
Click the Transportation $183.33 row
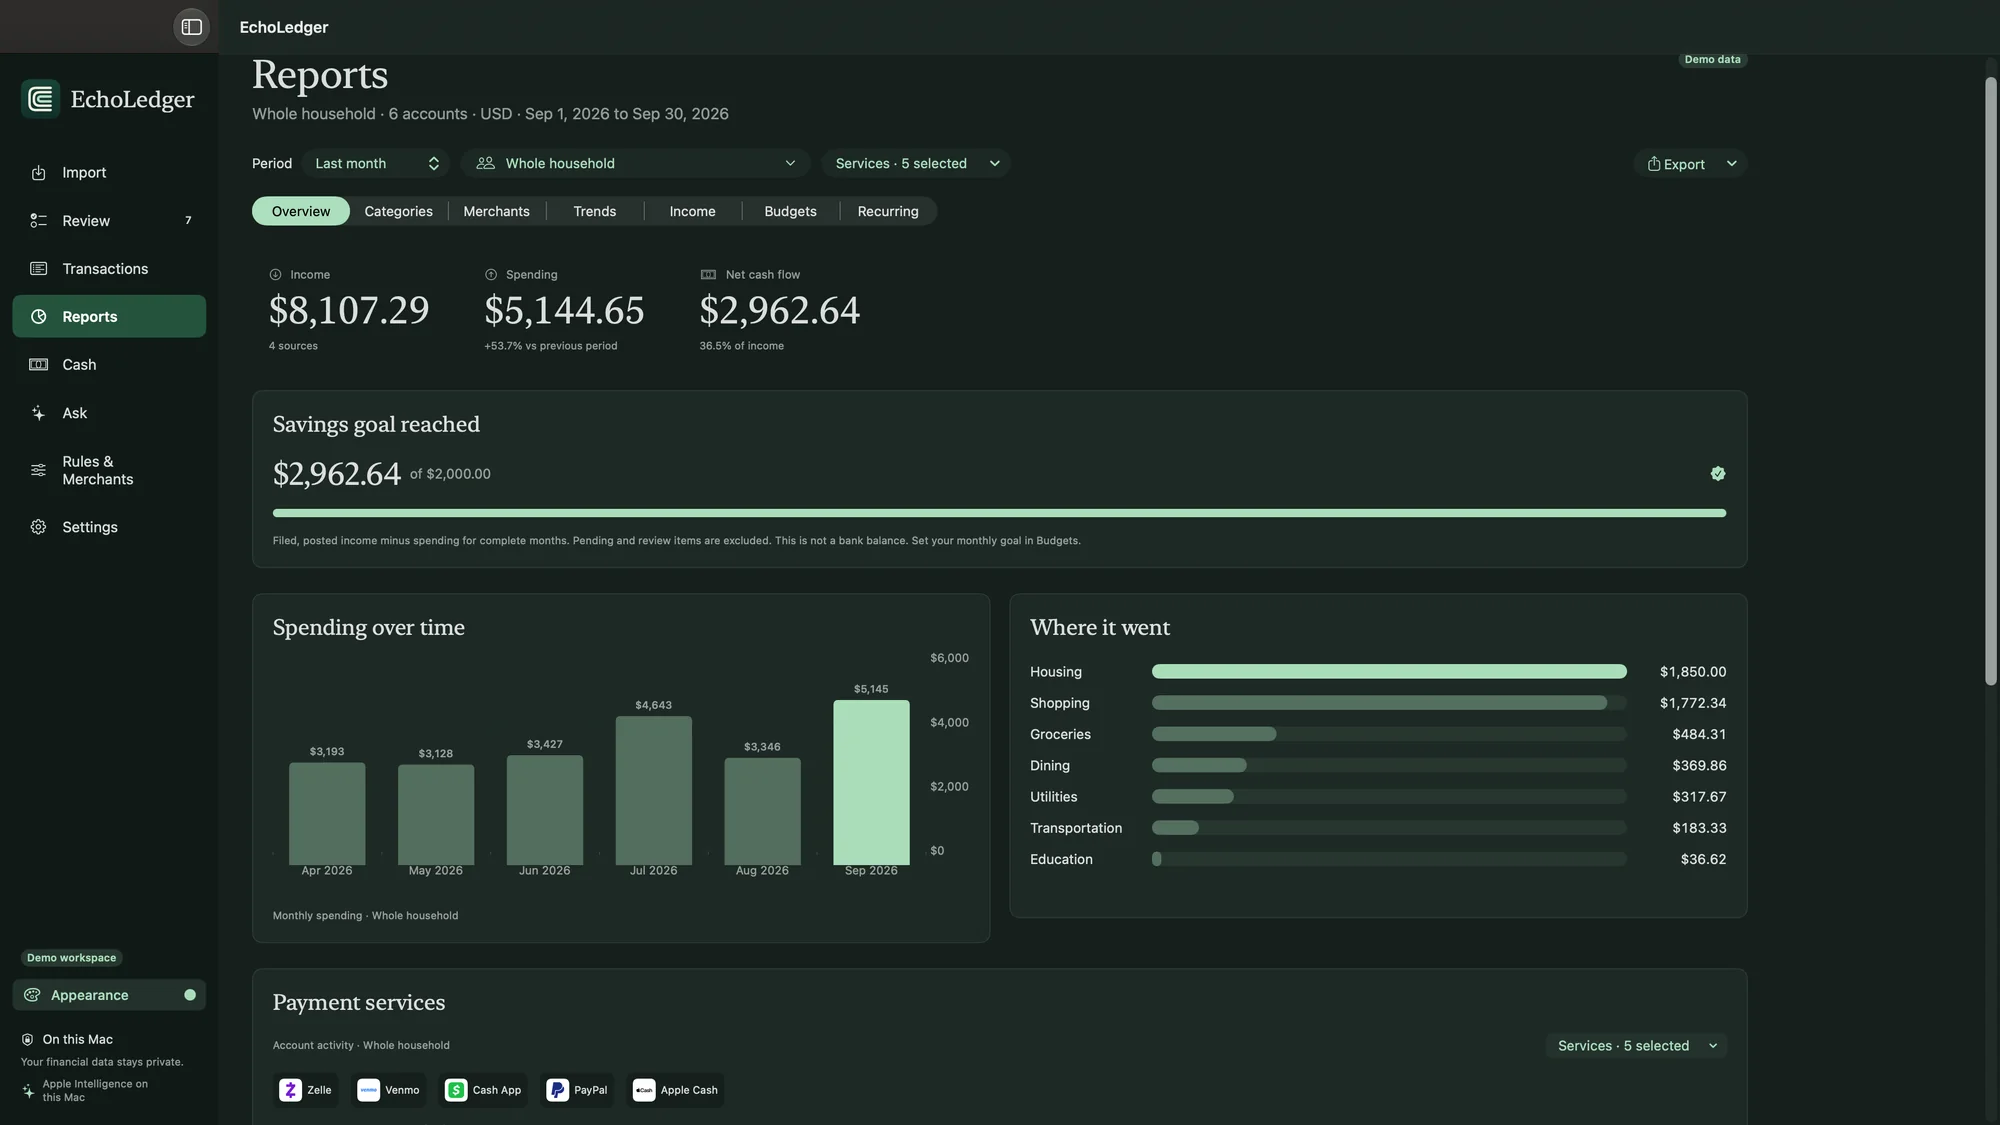1378,828
